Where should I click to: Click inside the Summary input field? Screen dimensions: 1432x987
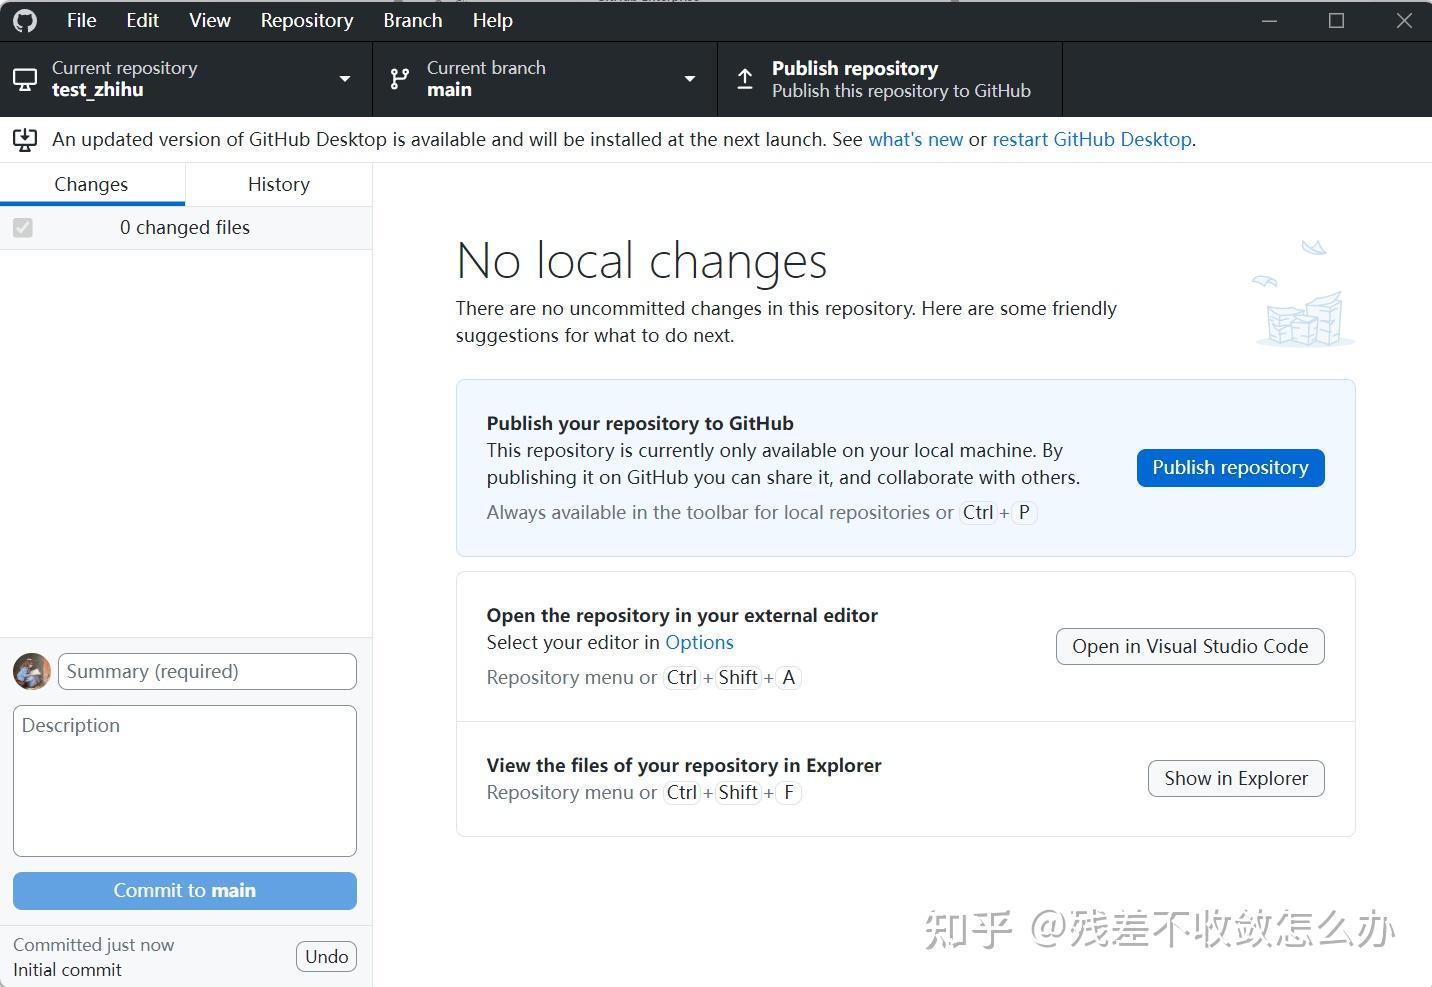(x=206, y=671)
